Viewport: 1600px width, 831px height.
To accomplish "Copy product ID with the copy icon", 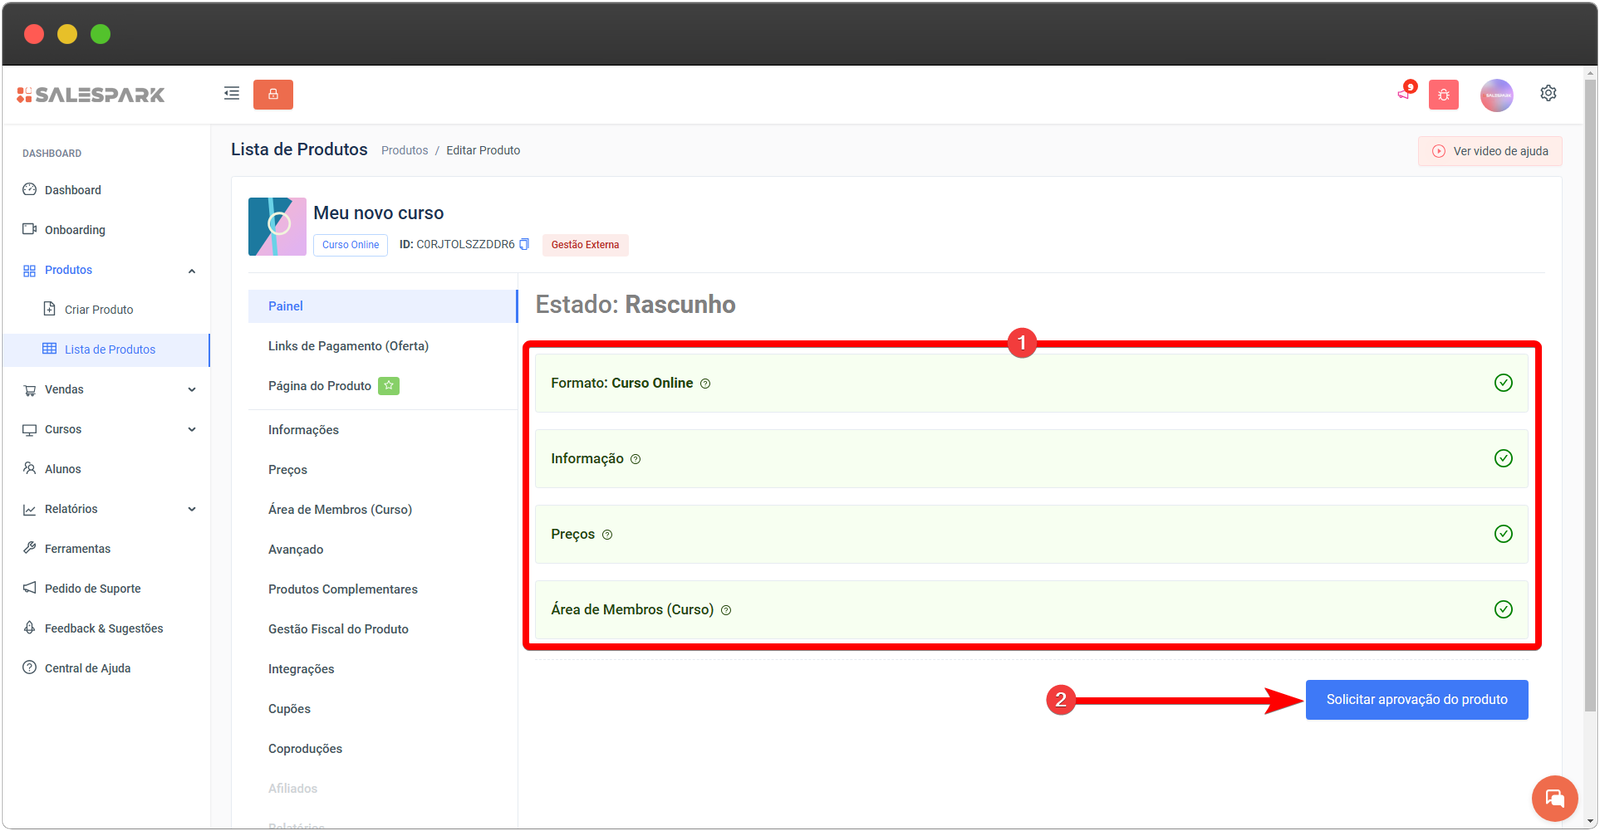I will [x=524, y=244].
